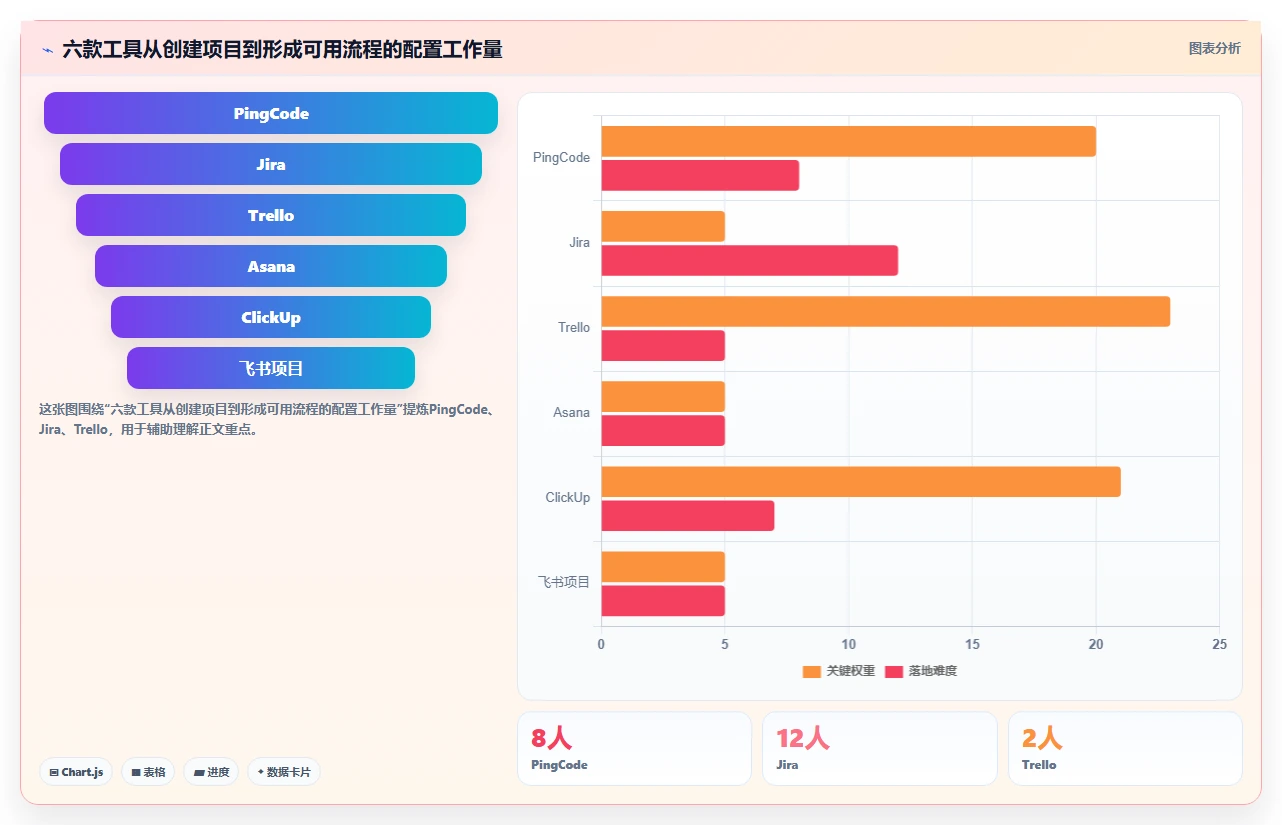Open the 12人 Jira data card
Image resolution: width=1282 pixels, height=825 pixels.
coord(879,748)
